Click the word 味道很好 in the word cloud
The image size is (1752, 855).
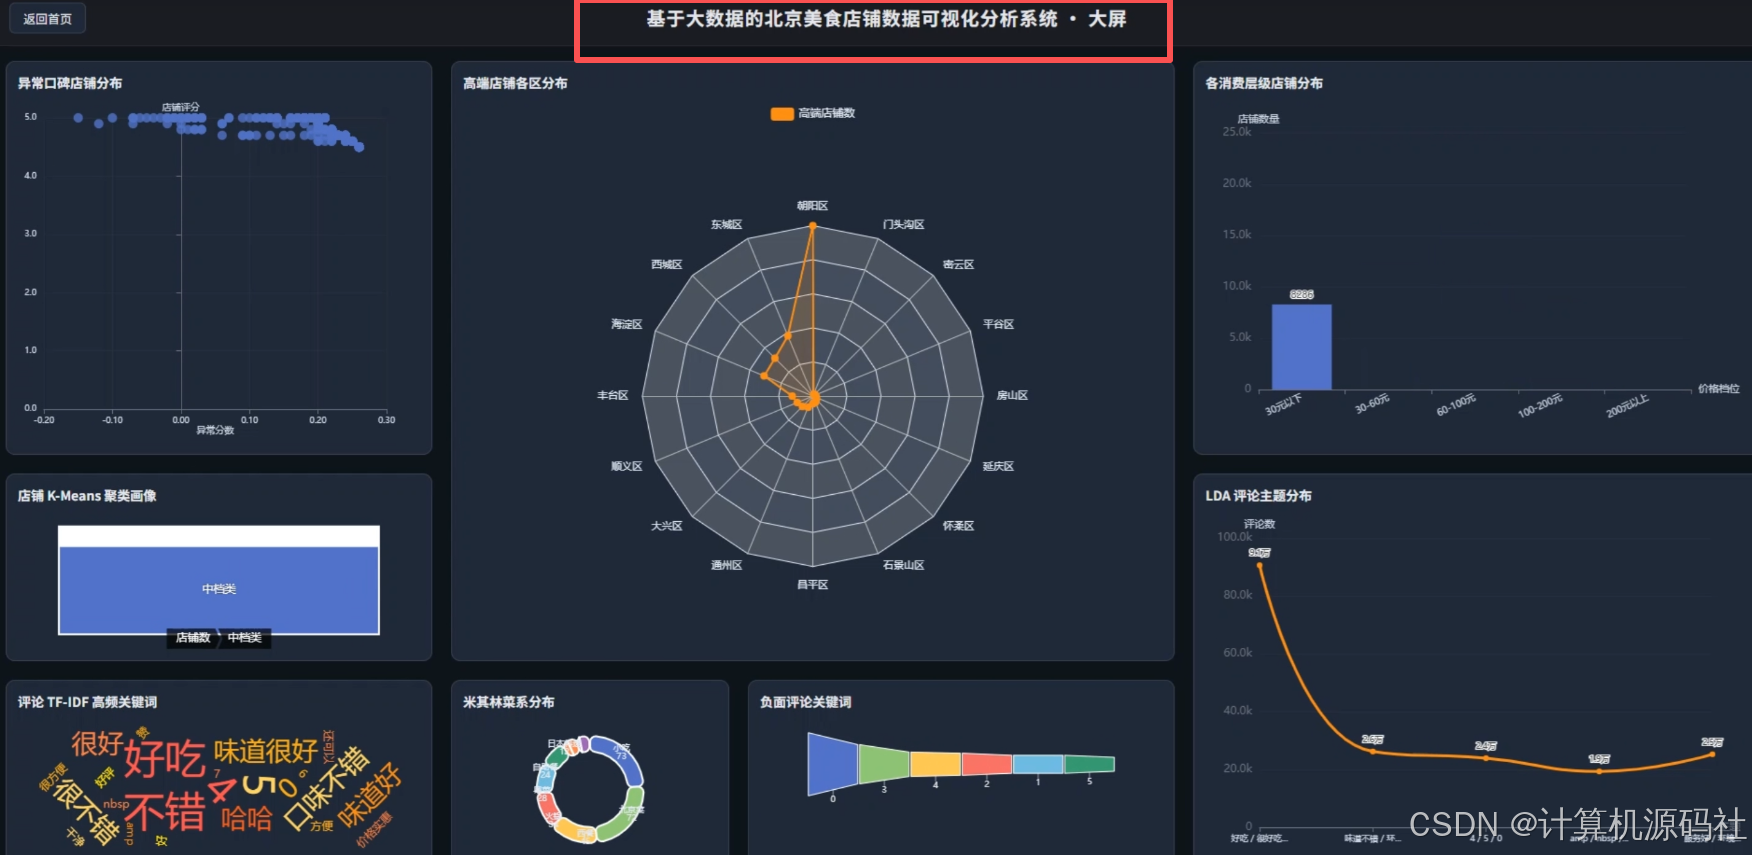(x=266, y=750)
